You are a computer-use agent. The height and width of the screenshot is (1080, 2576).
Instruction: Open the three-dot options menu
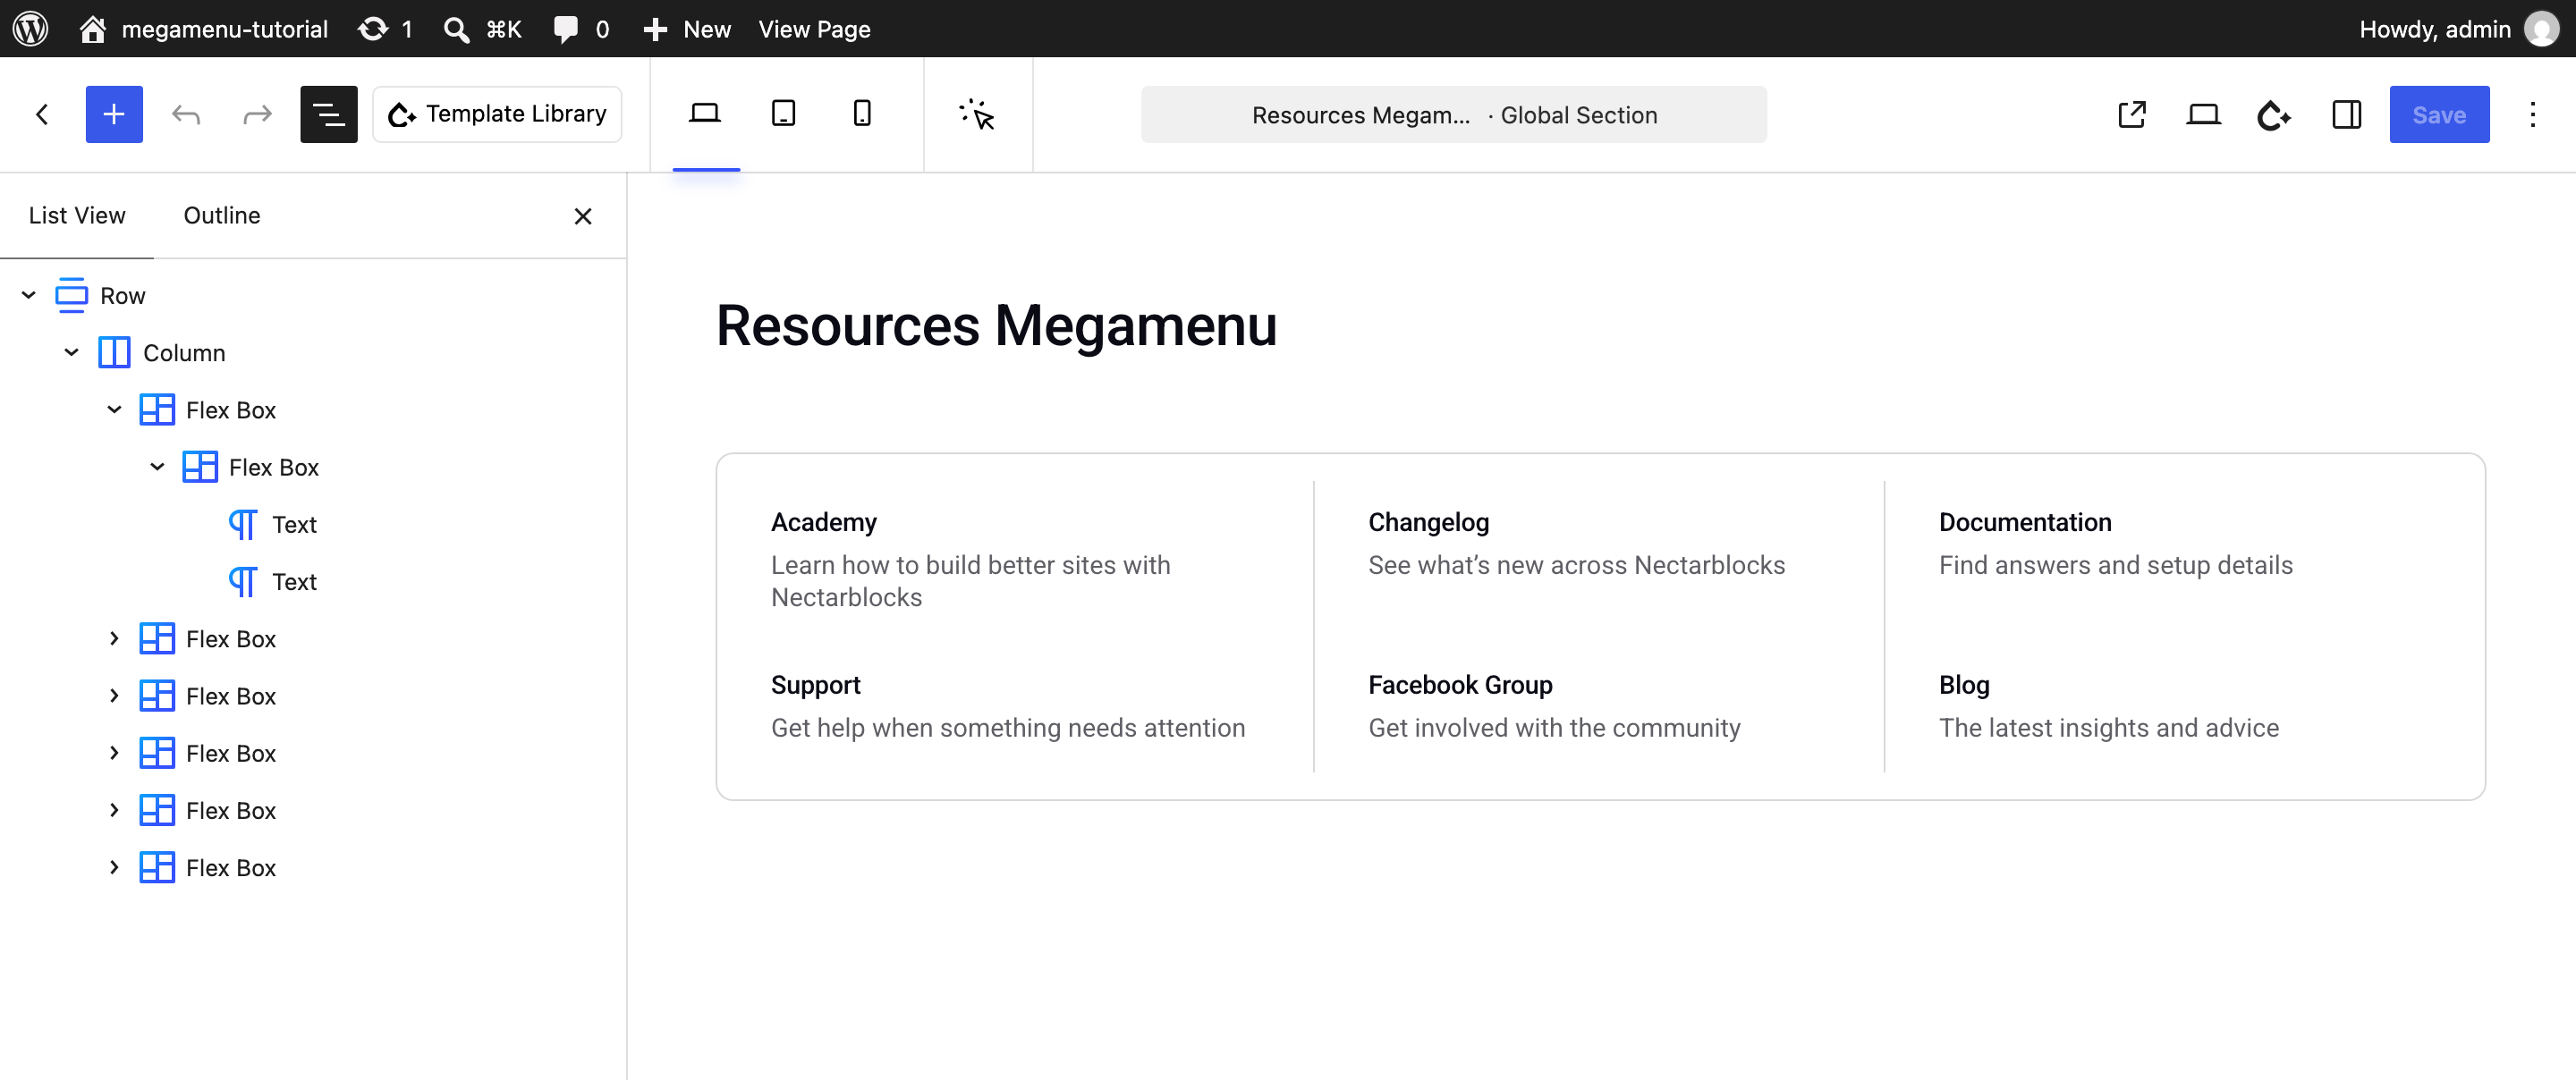click(2533, 114)
